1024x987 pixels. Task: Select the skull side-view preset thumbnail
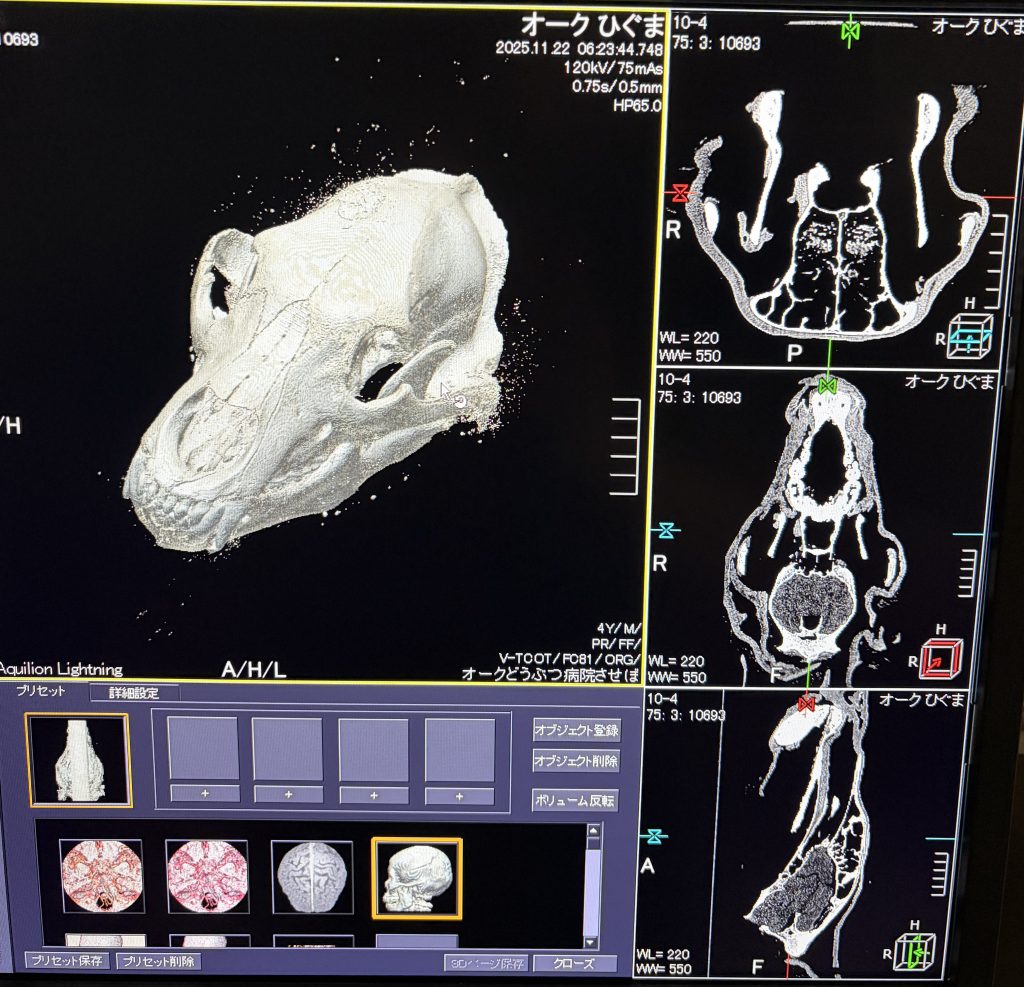(417, 877)
